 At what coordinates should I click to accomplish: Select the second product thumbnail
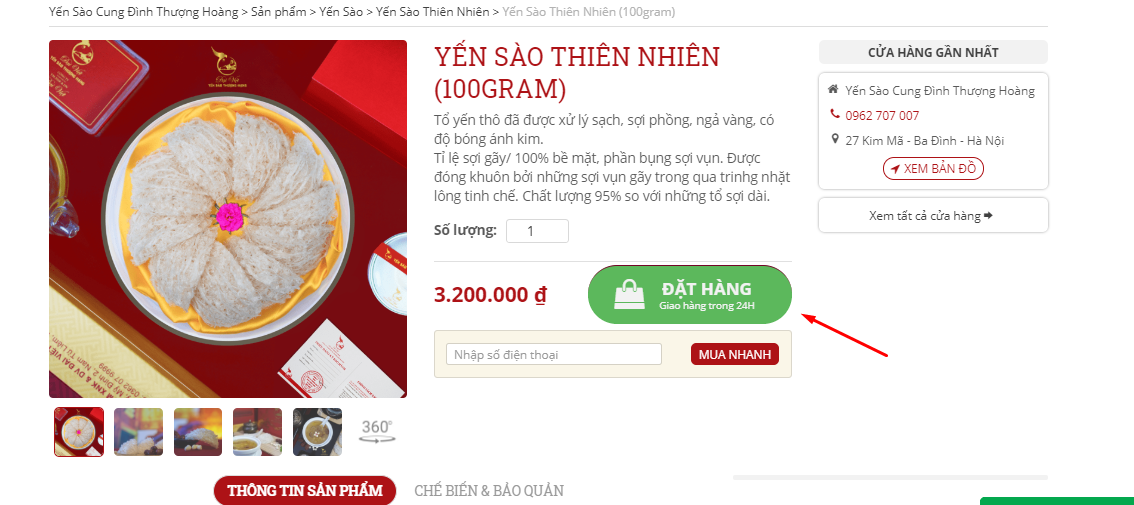coord(138,432)
